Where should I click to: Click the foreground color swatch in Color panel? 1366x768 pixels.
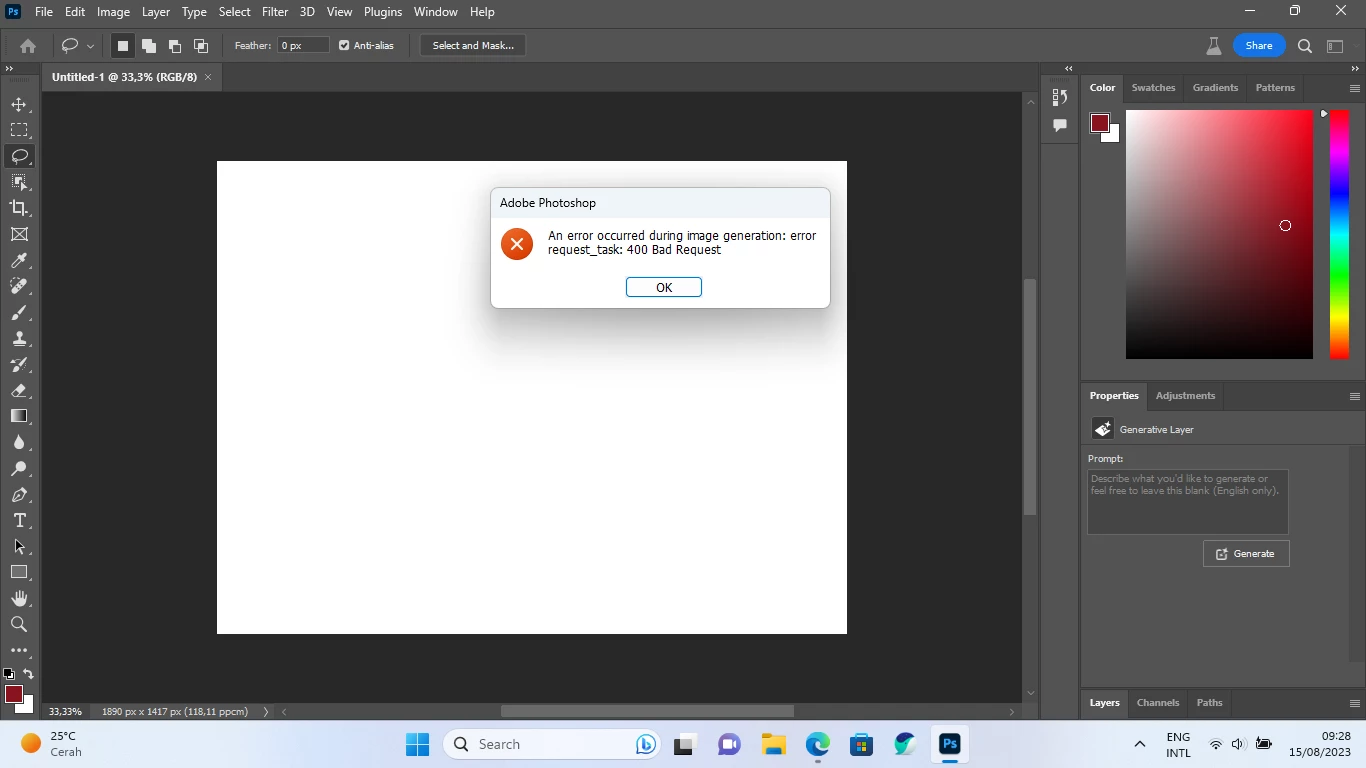pos(1100,123)
